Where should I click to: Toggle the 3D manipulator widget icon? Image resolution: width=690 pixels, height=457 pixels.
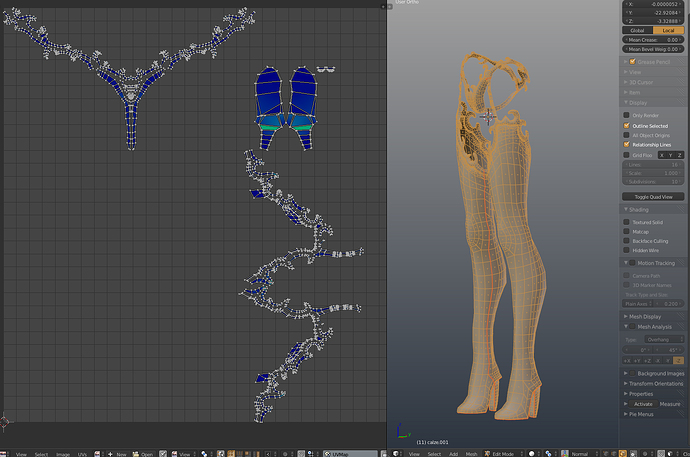(x=565, y=453)
